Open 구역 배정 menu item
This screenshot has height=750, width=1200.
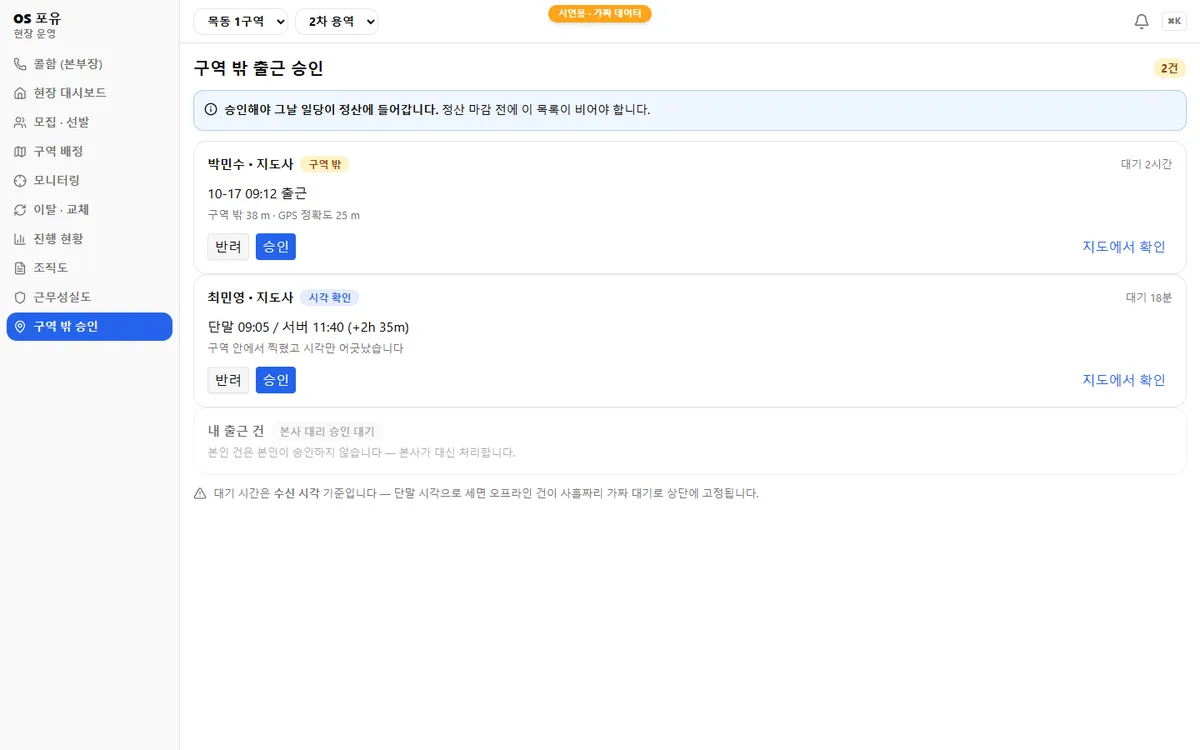(x=90, y=151)
